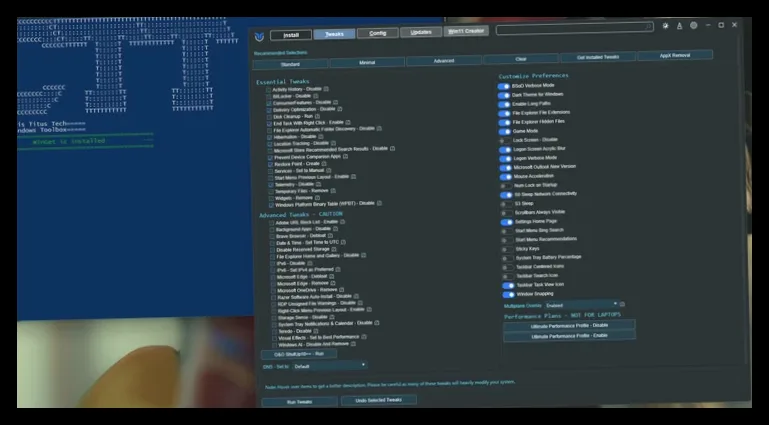Toggle Window Snapping switch

point(509,295)
